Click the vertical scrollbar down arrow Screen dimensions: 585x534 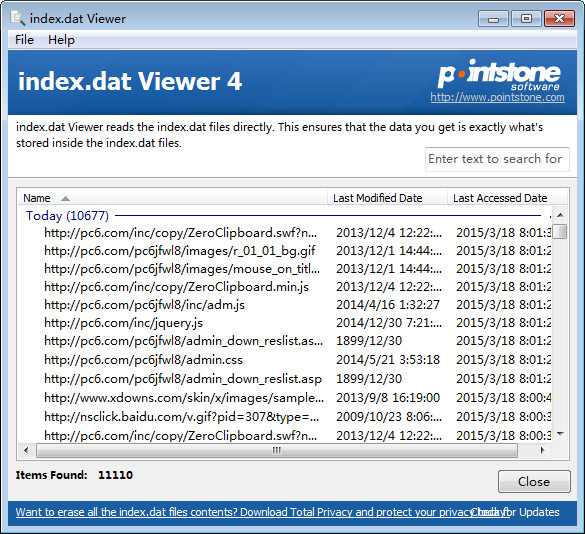pos(560,434)
